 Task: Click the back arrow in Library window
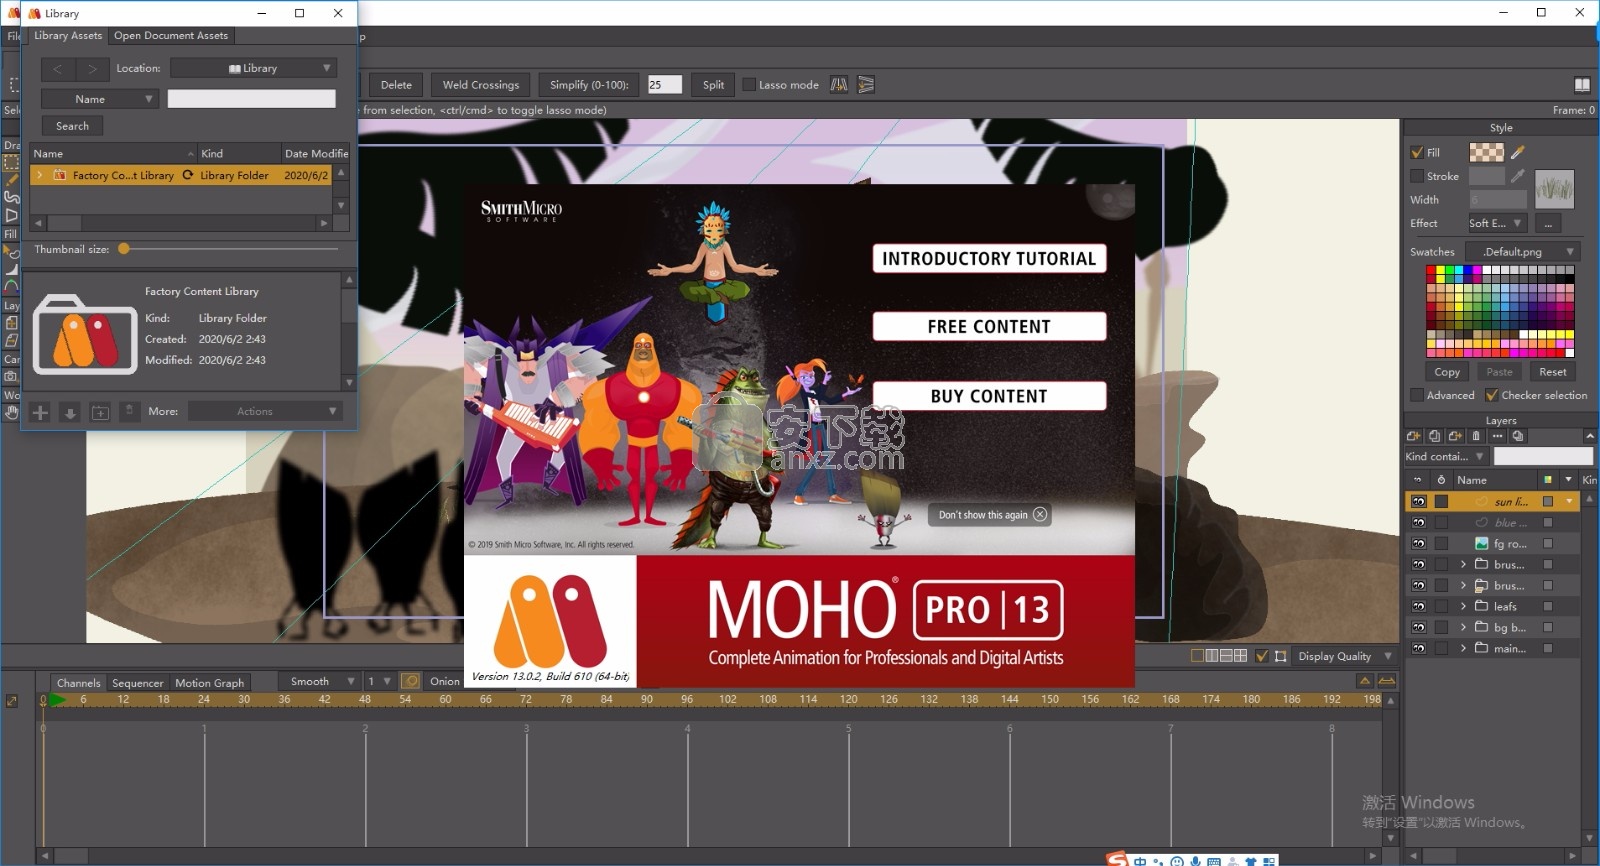pyautogui.click(x=58, y=68)
